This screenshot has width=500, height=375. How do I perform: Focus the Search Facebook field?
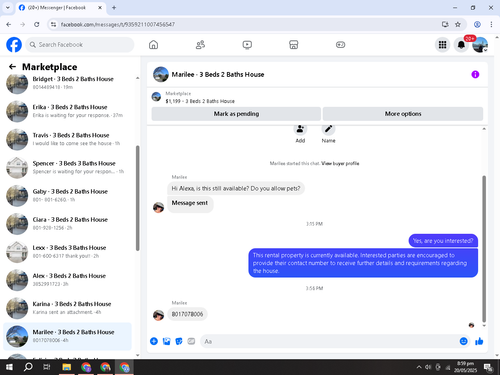80,45
